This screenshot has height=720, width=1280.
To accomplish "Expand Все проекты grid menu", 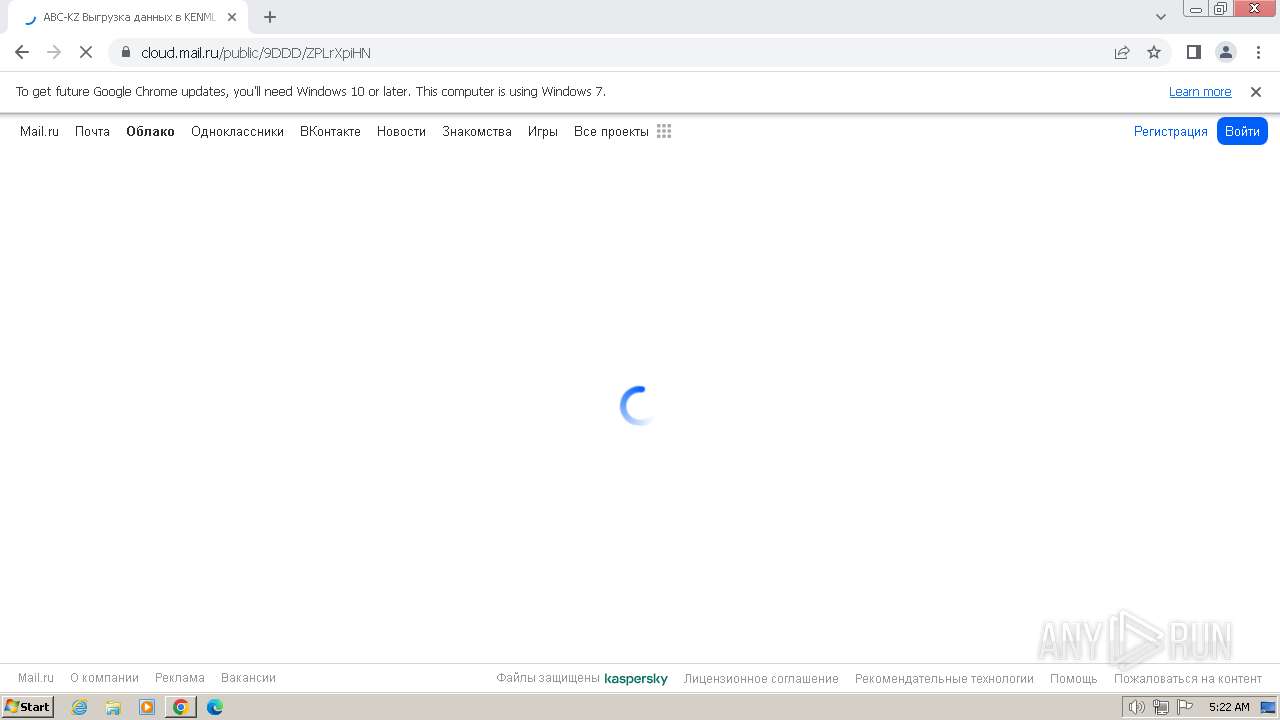I will click(622, 131).
